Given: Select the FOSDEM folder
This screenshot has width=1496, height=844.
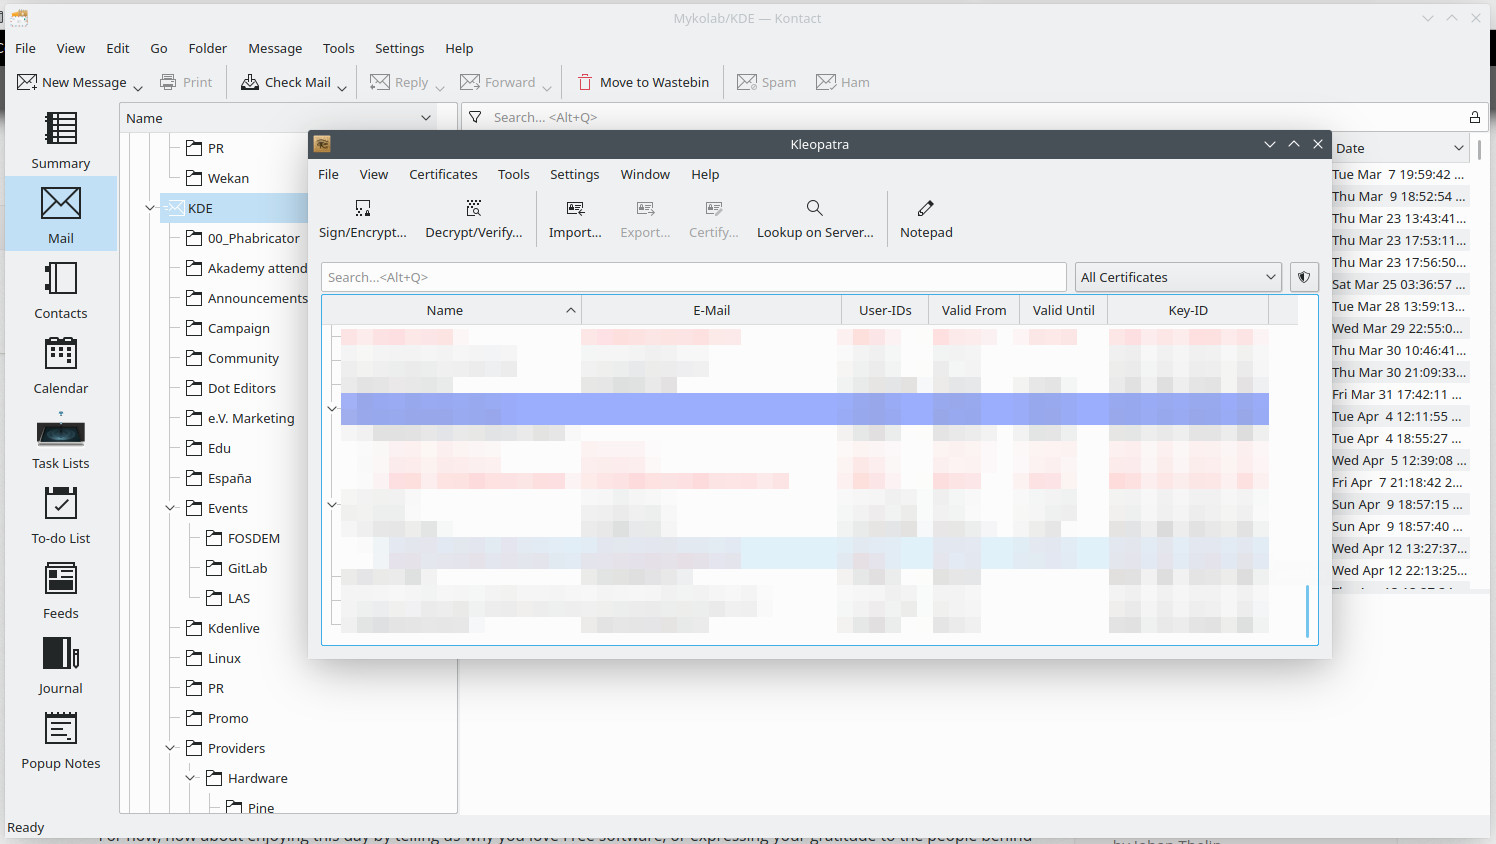Looking at the screenshot, I should coord(243,538).
